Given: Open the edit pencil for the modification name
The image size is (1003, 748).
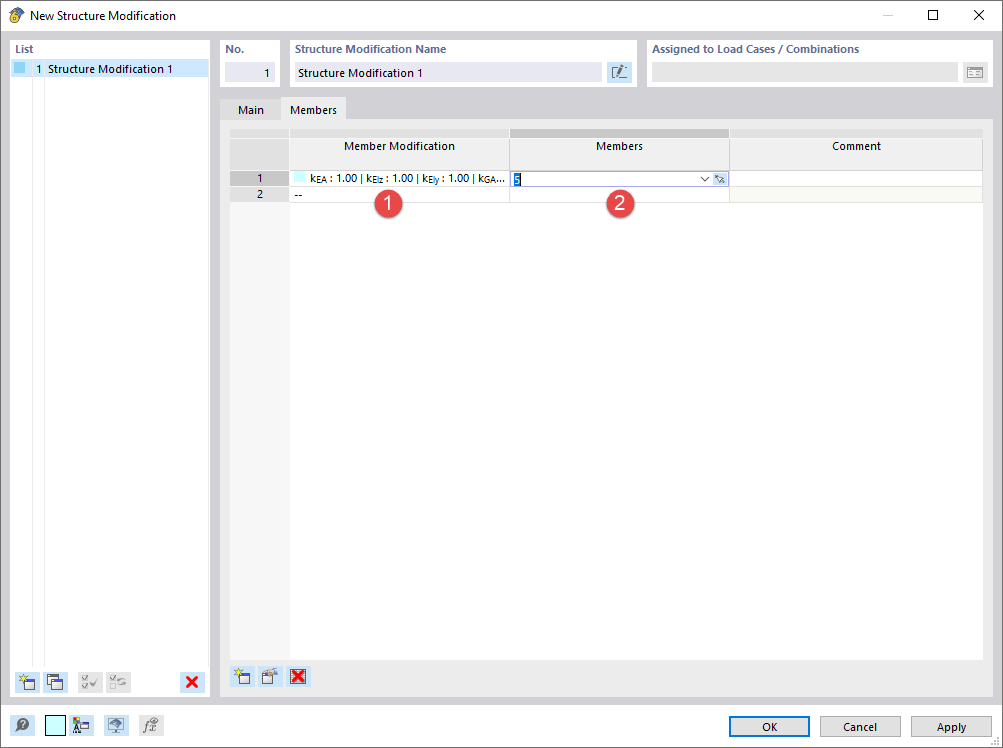Looking at the screenshot, I should pyautogui.click(x=619, y=71).
